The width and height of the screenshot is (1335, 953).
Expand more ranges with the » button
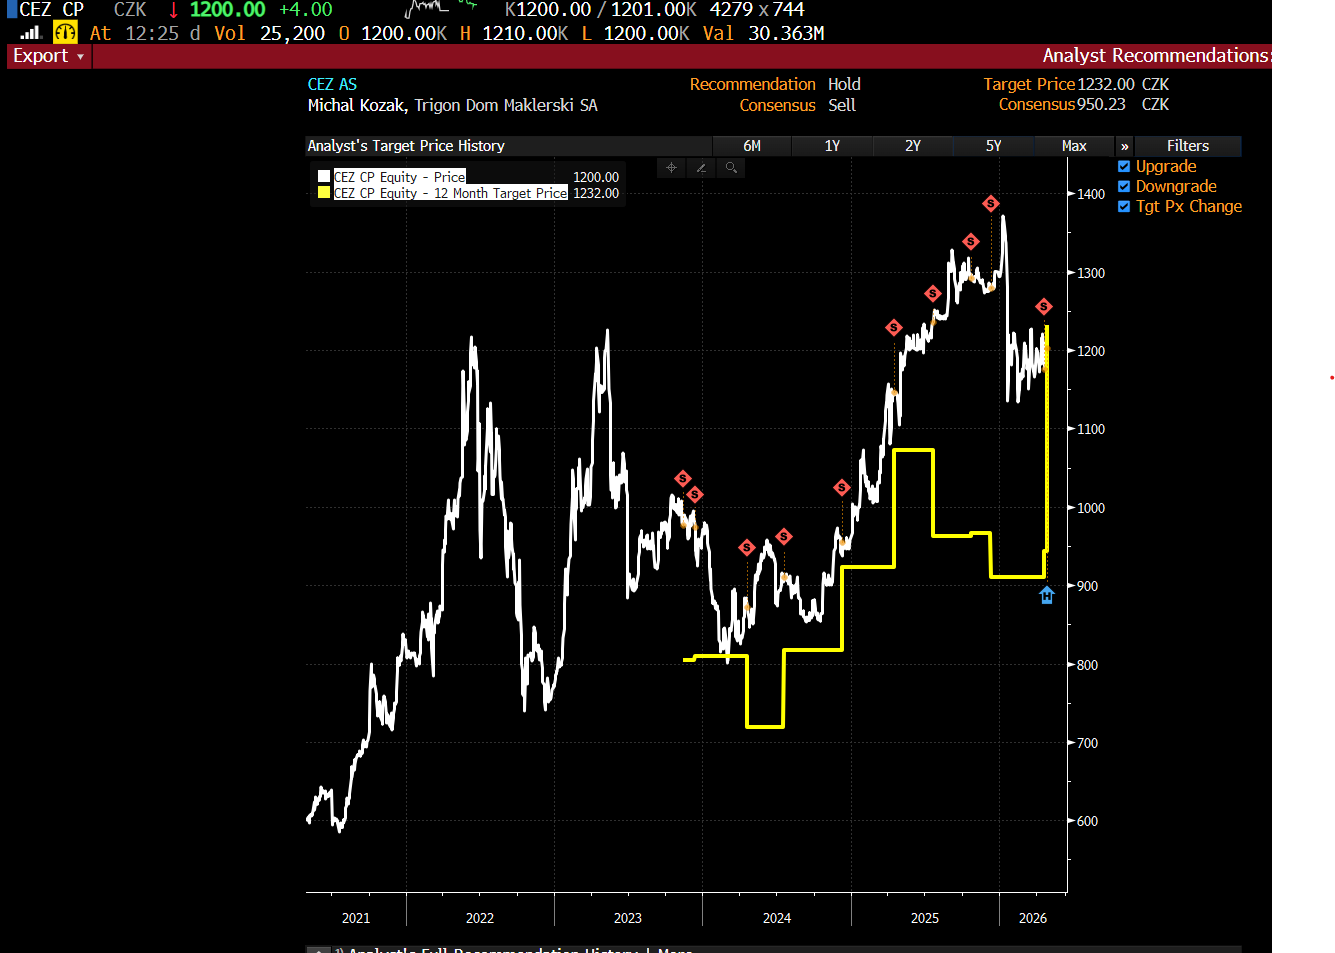point(1125,146)
